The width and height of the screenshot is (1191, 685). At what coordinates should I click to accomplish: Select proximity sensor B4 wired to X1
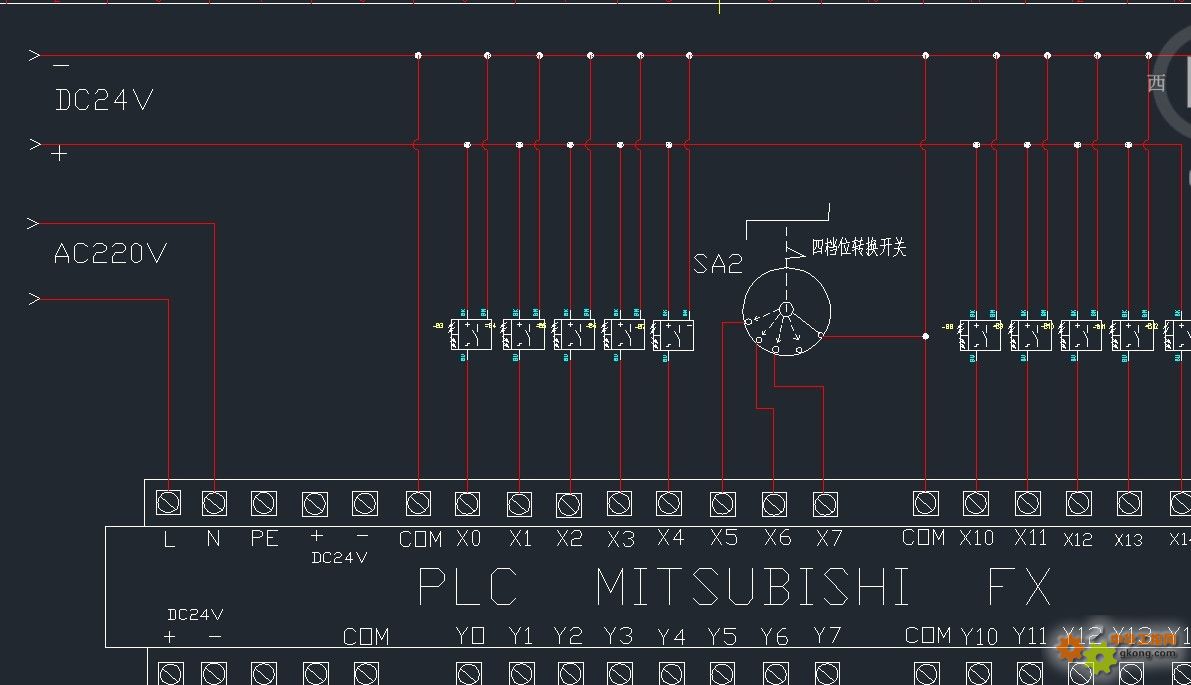tap(523, 335)
